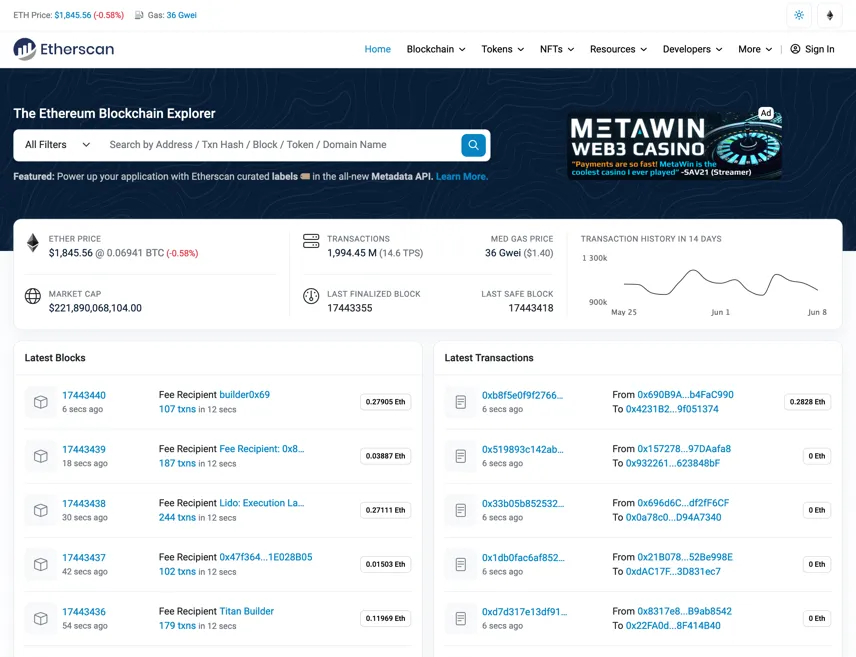Viewport: 856px width, 657px height.
Task: Click the ETH Price $1,845.56 link in top bar
Action: tap(73, 15)
